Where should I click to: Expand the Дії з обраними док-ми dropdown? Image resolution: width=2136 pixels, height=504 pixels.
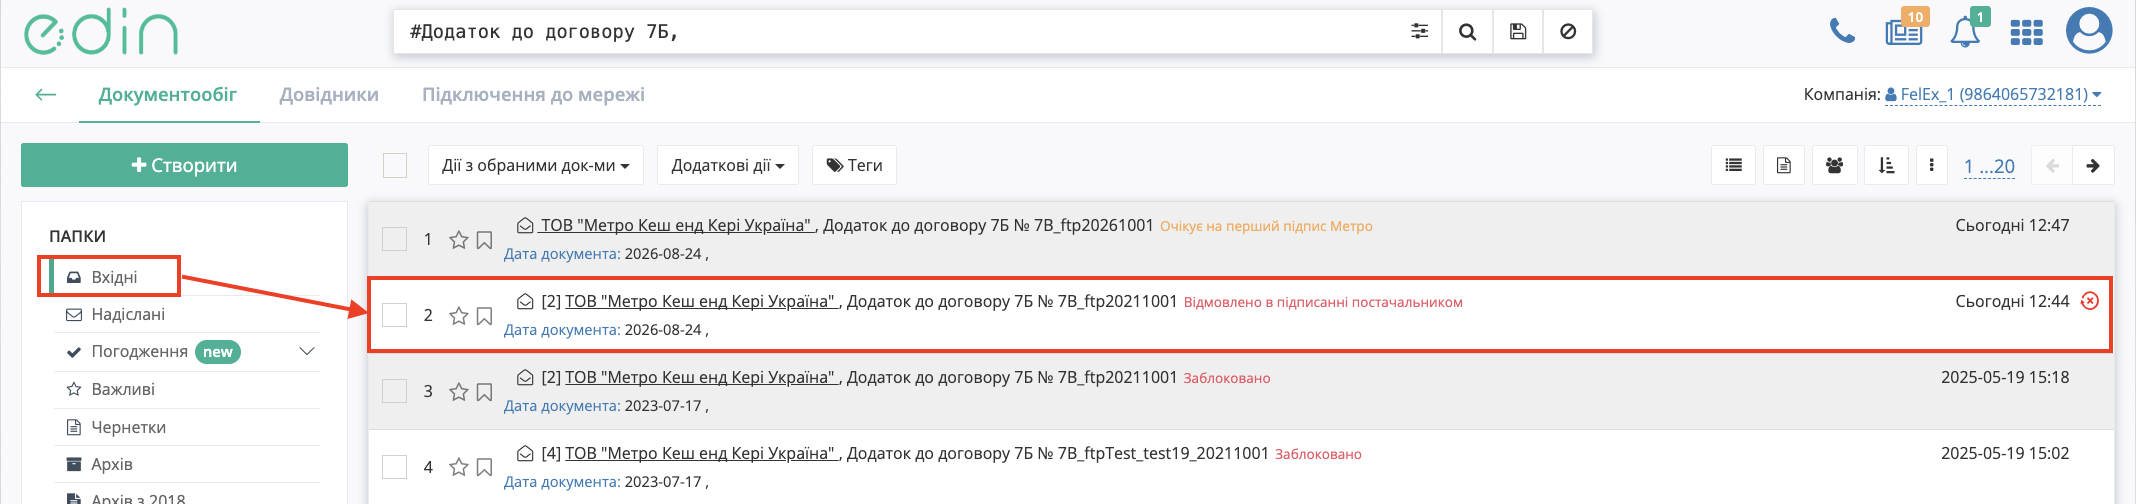tap(536, 165)
